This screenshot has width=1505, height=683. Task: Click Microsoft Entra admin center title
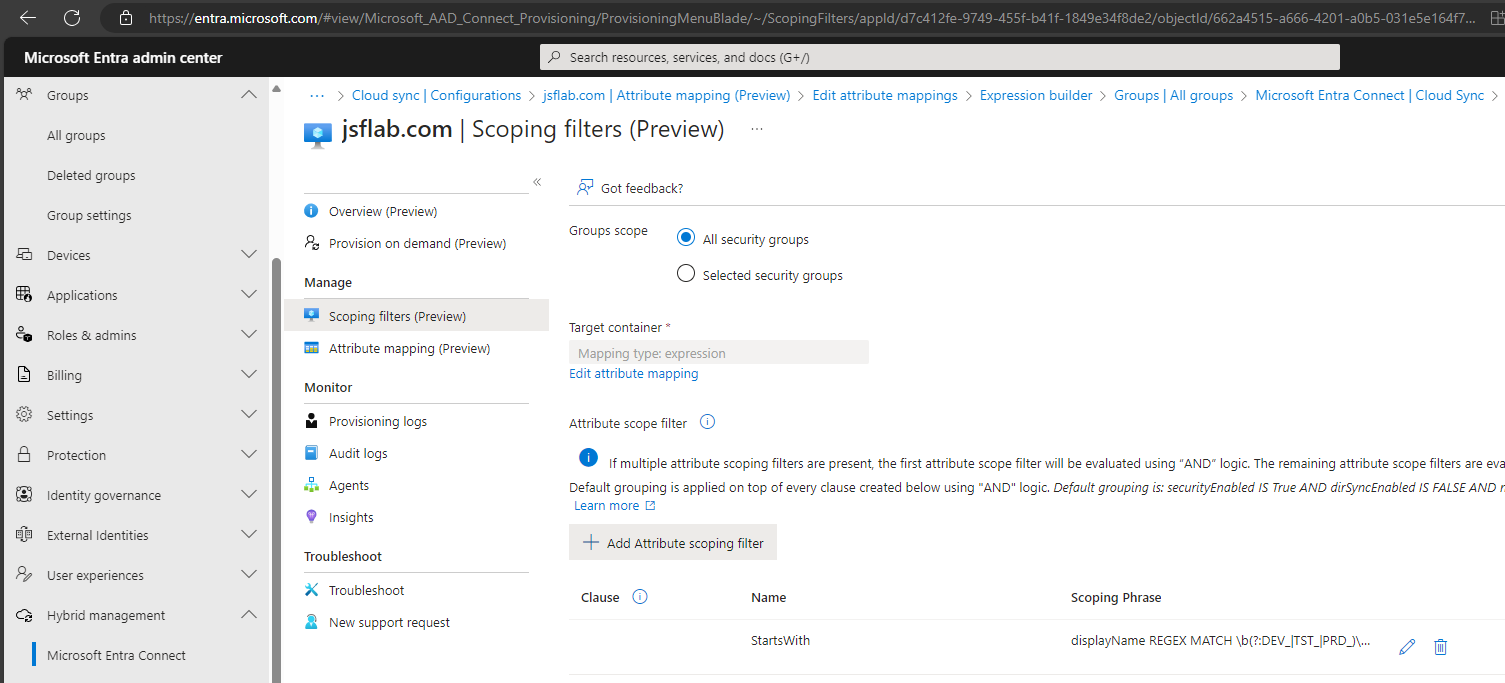[x=123, y=58]
